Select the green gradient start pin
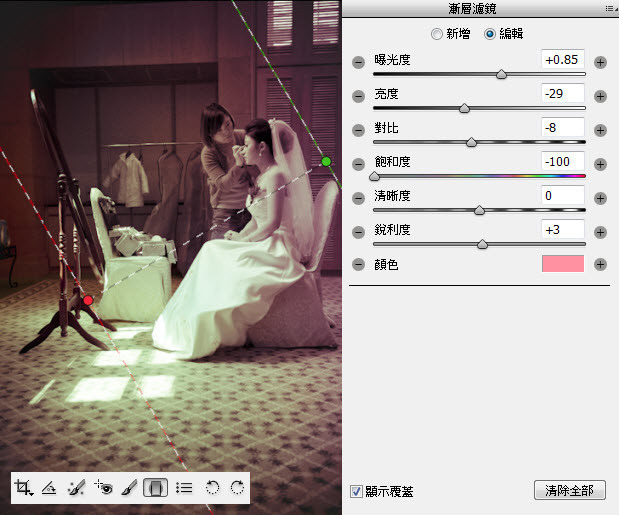 pyautogui.click(x=326, y=161)
